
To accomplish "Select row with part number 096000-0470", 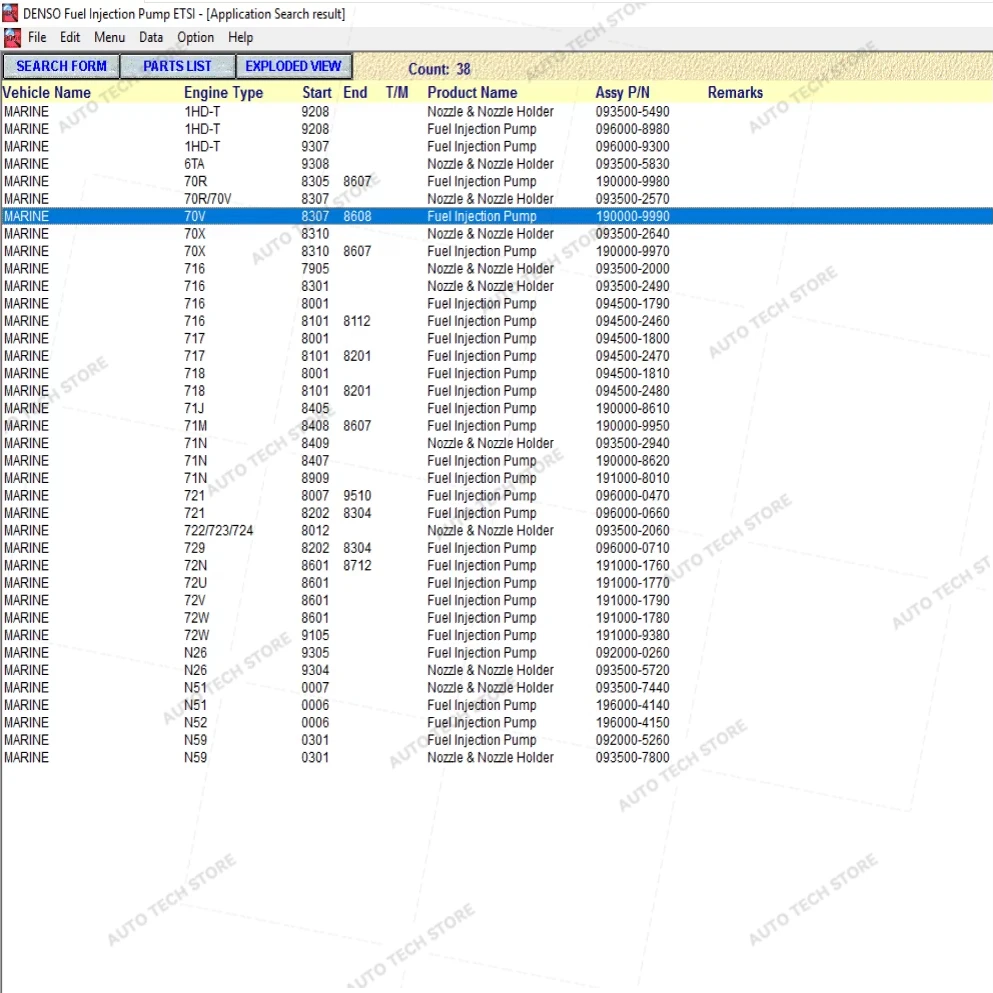I will (496, 496).
